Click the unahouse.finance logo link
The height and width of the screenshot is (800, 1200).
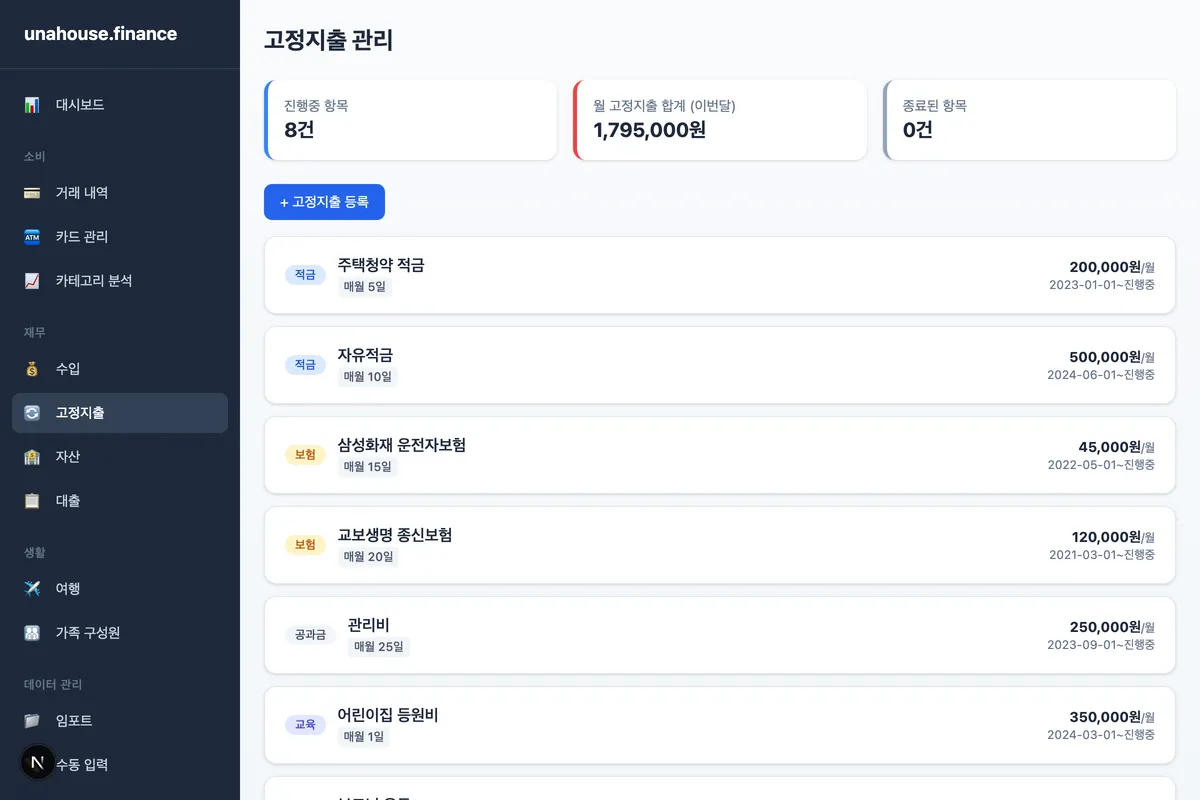point(101,34)
